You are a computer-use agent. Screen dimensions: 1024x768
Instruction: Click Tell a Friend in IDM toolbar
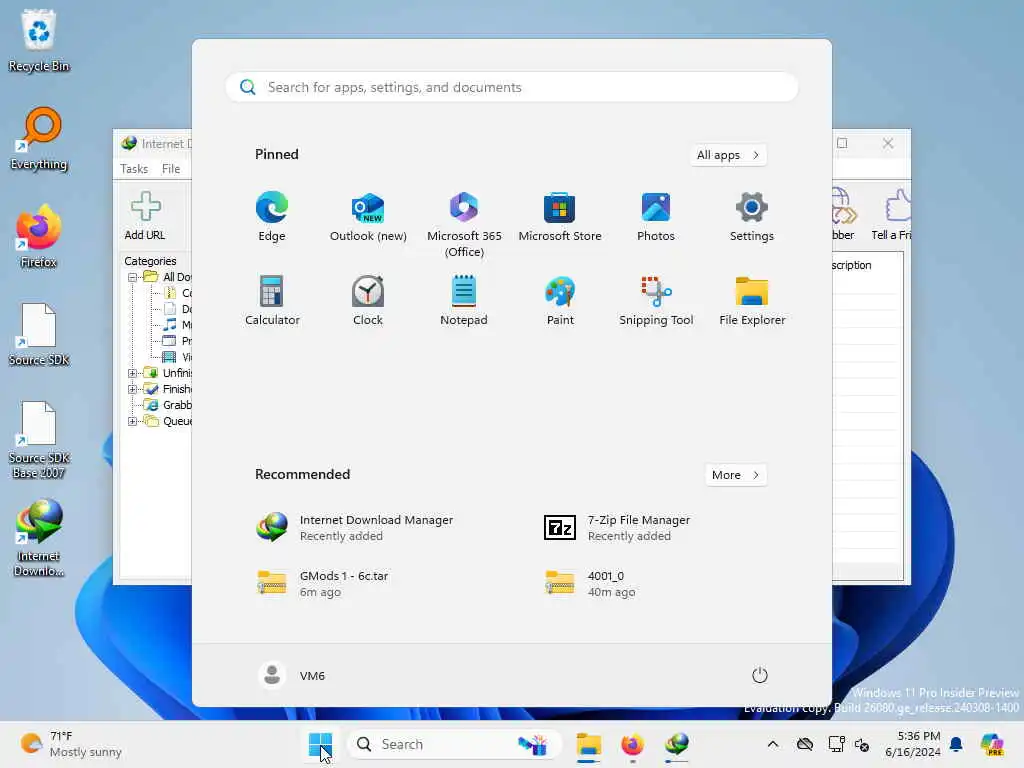click(891, 216)
